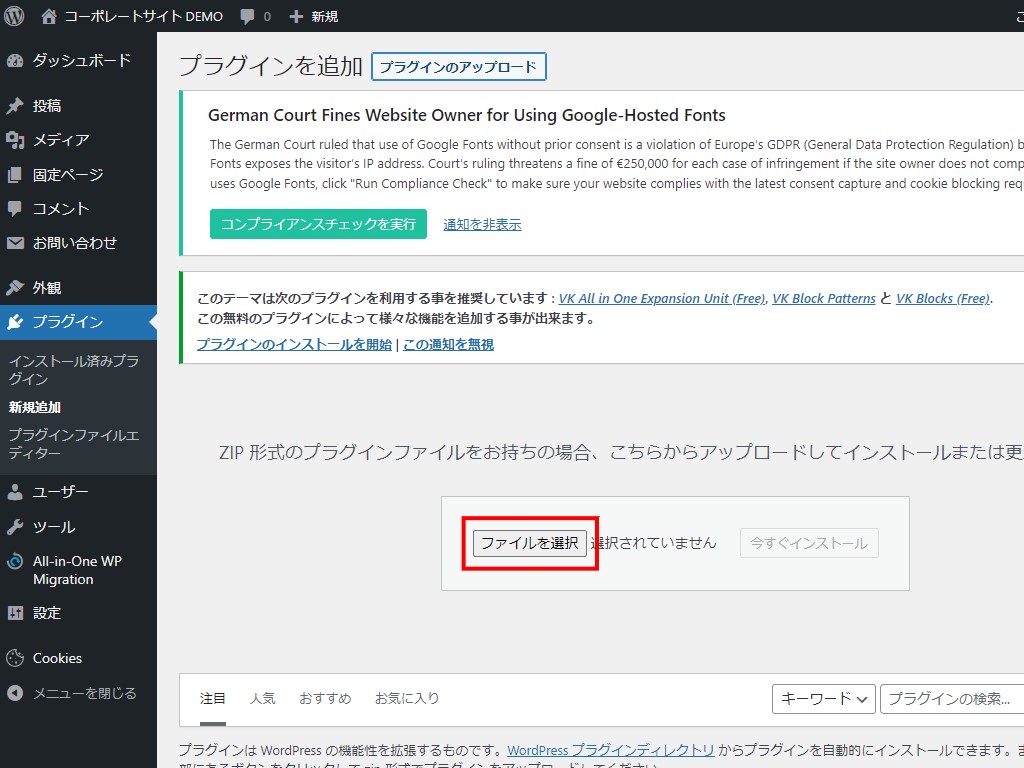Click the All-in-One WP Migration icon
The width and height of the screenshot is (1024, 768).
tap(15, 561)
